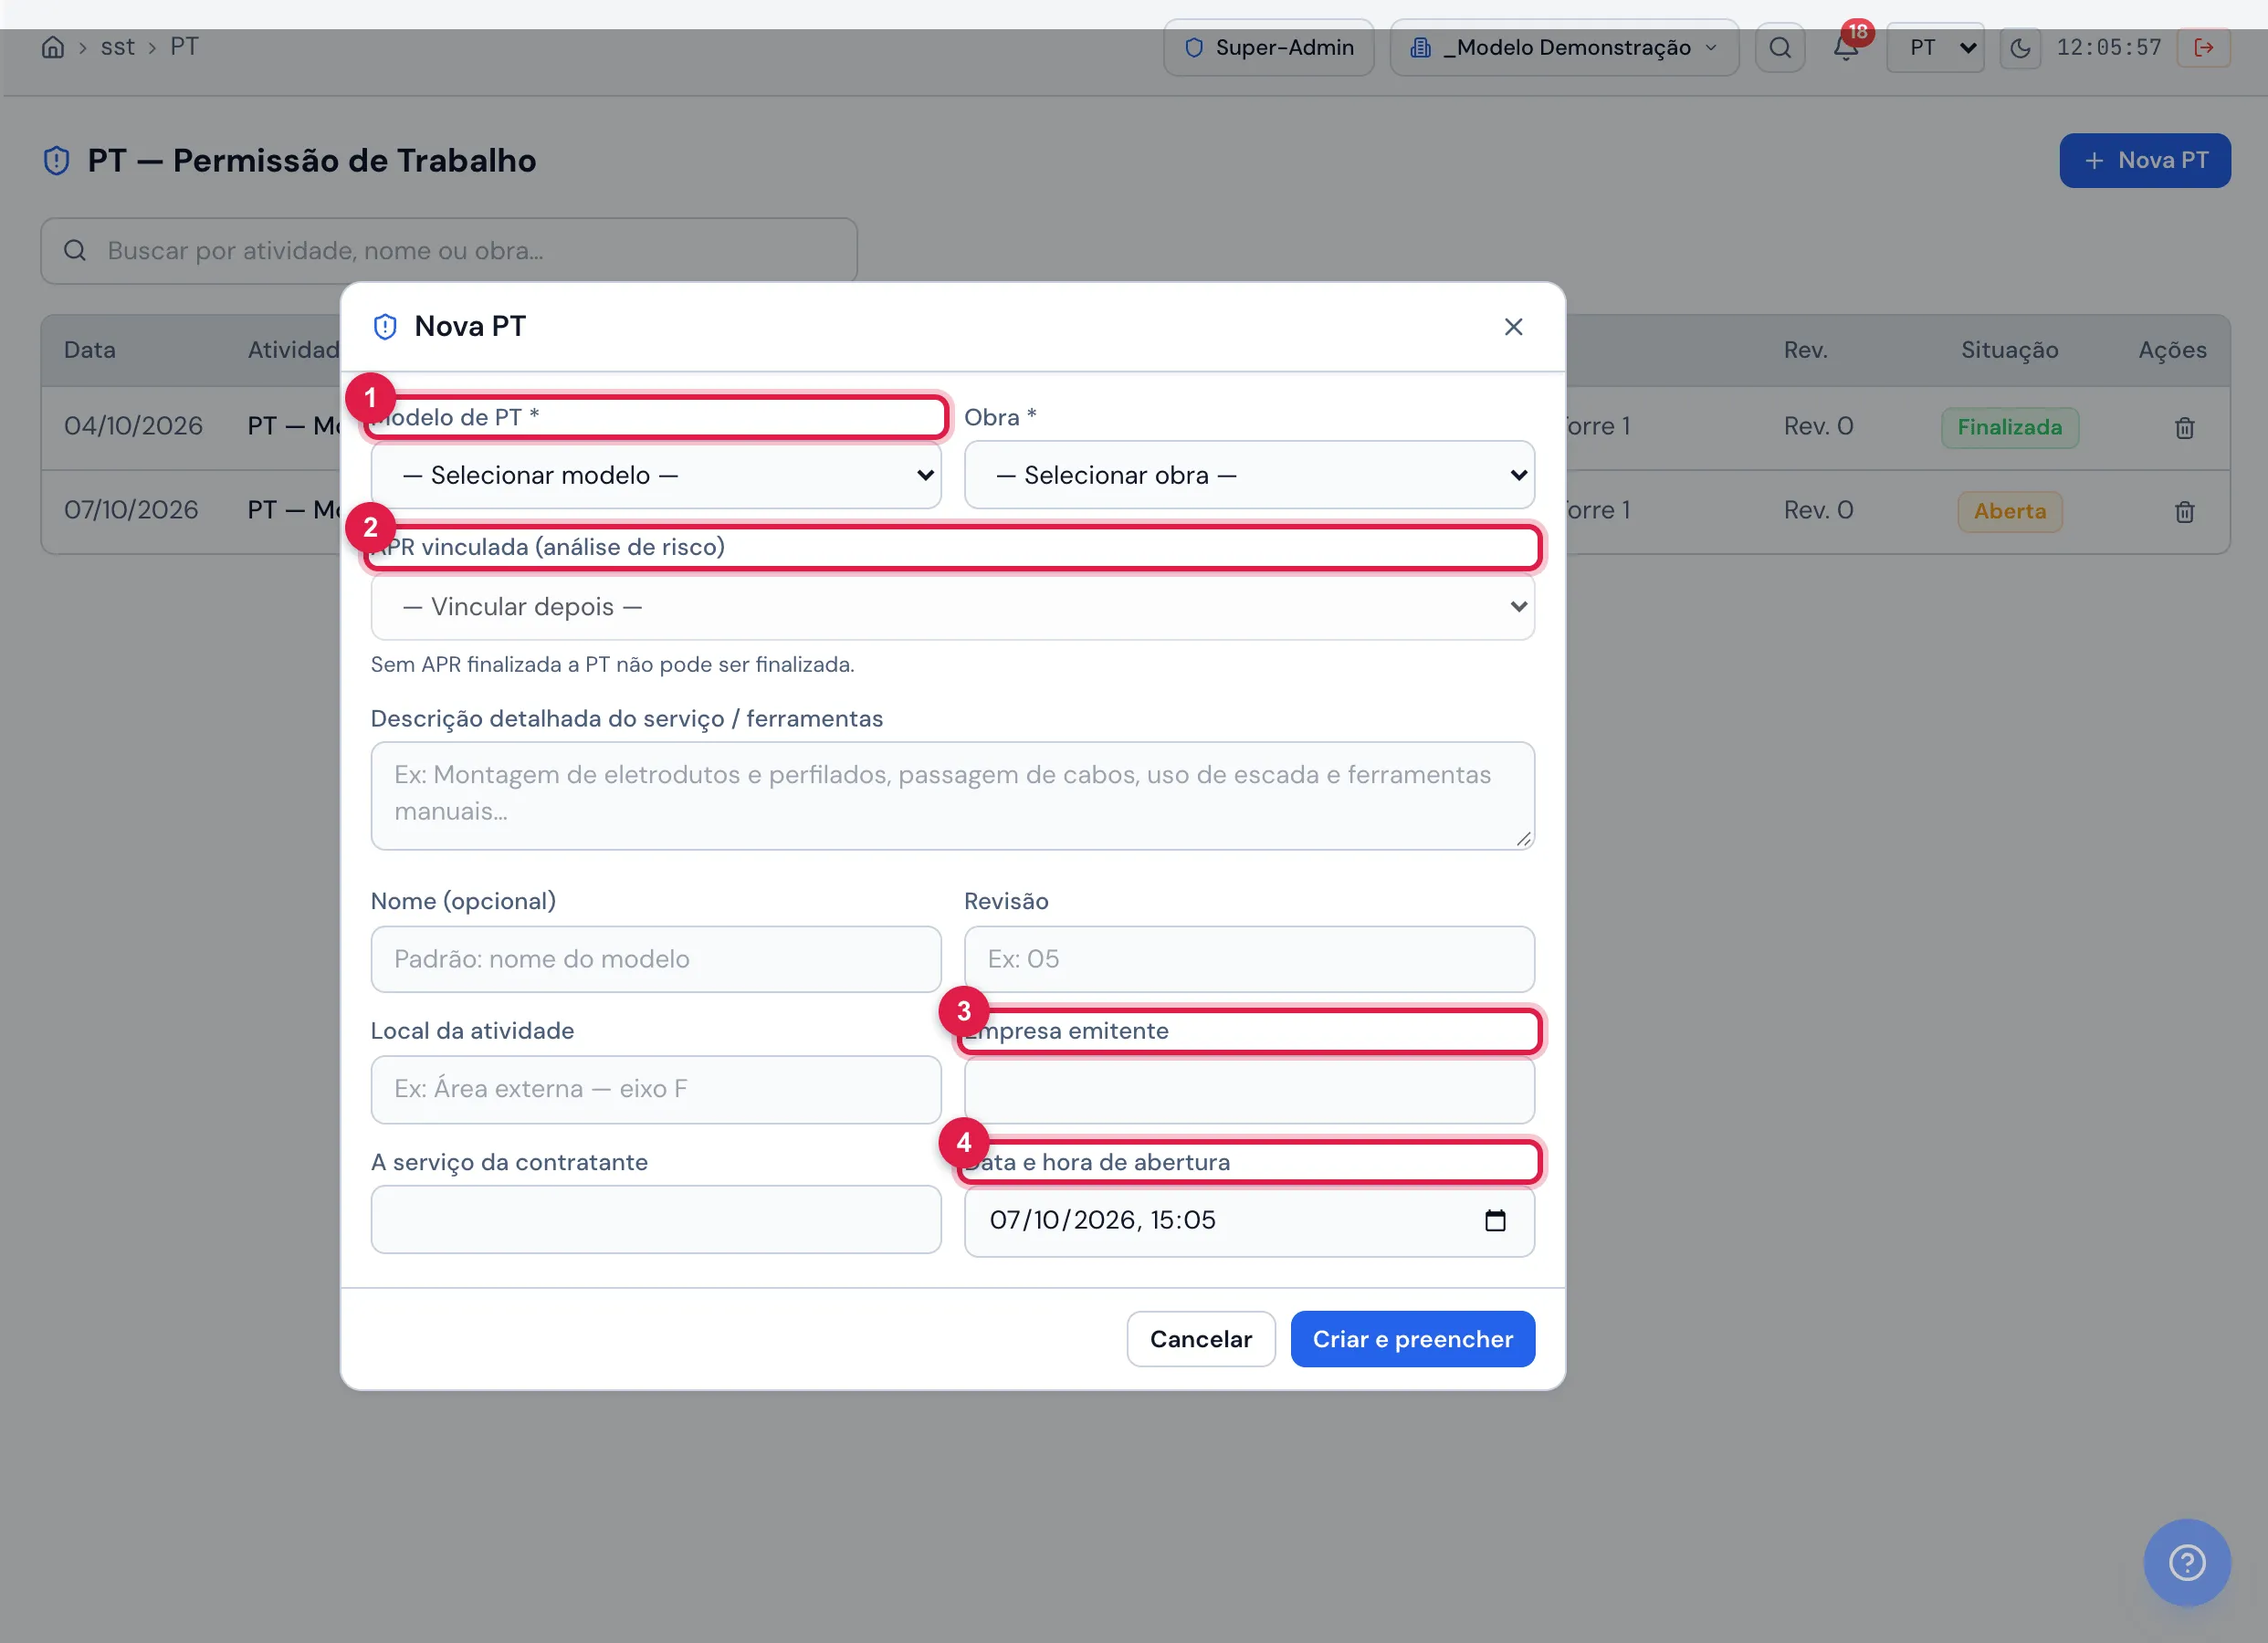
Task: Expand the Vincular depois APR dropdown
Action: click(x=952, y=607)
